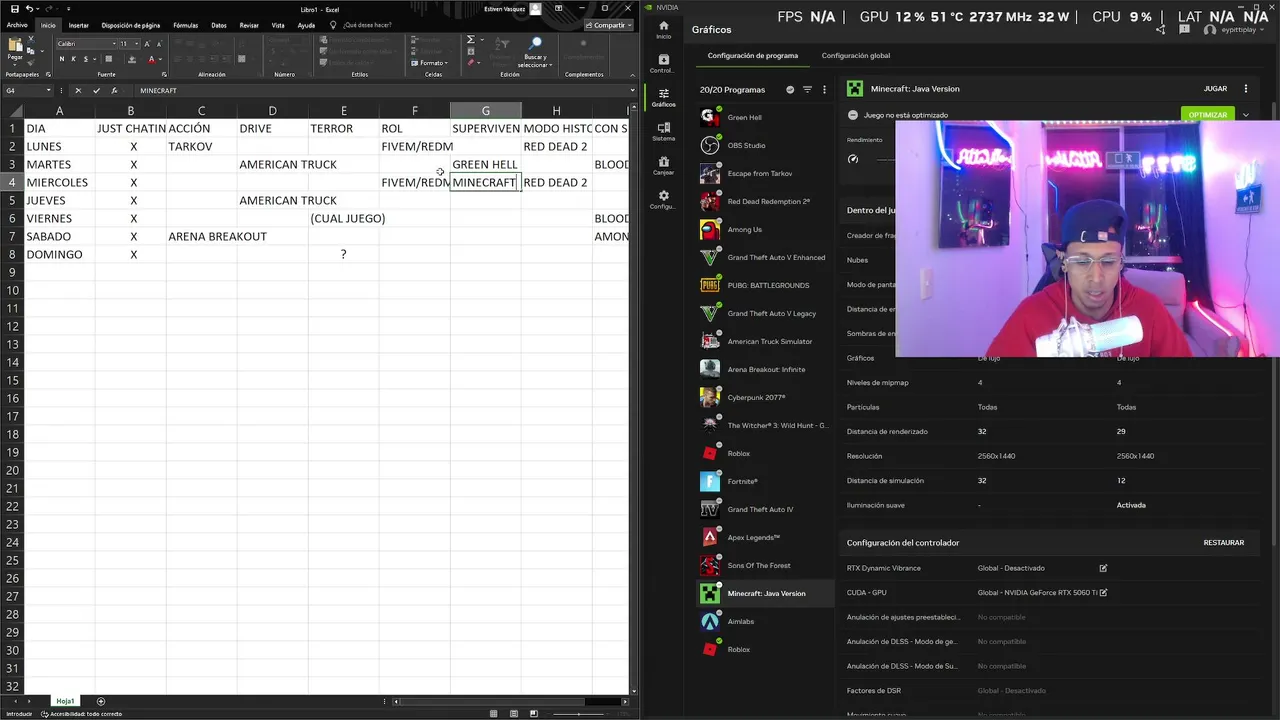Select cell containing GREEN HELL

coord(485,164)
